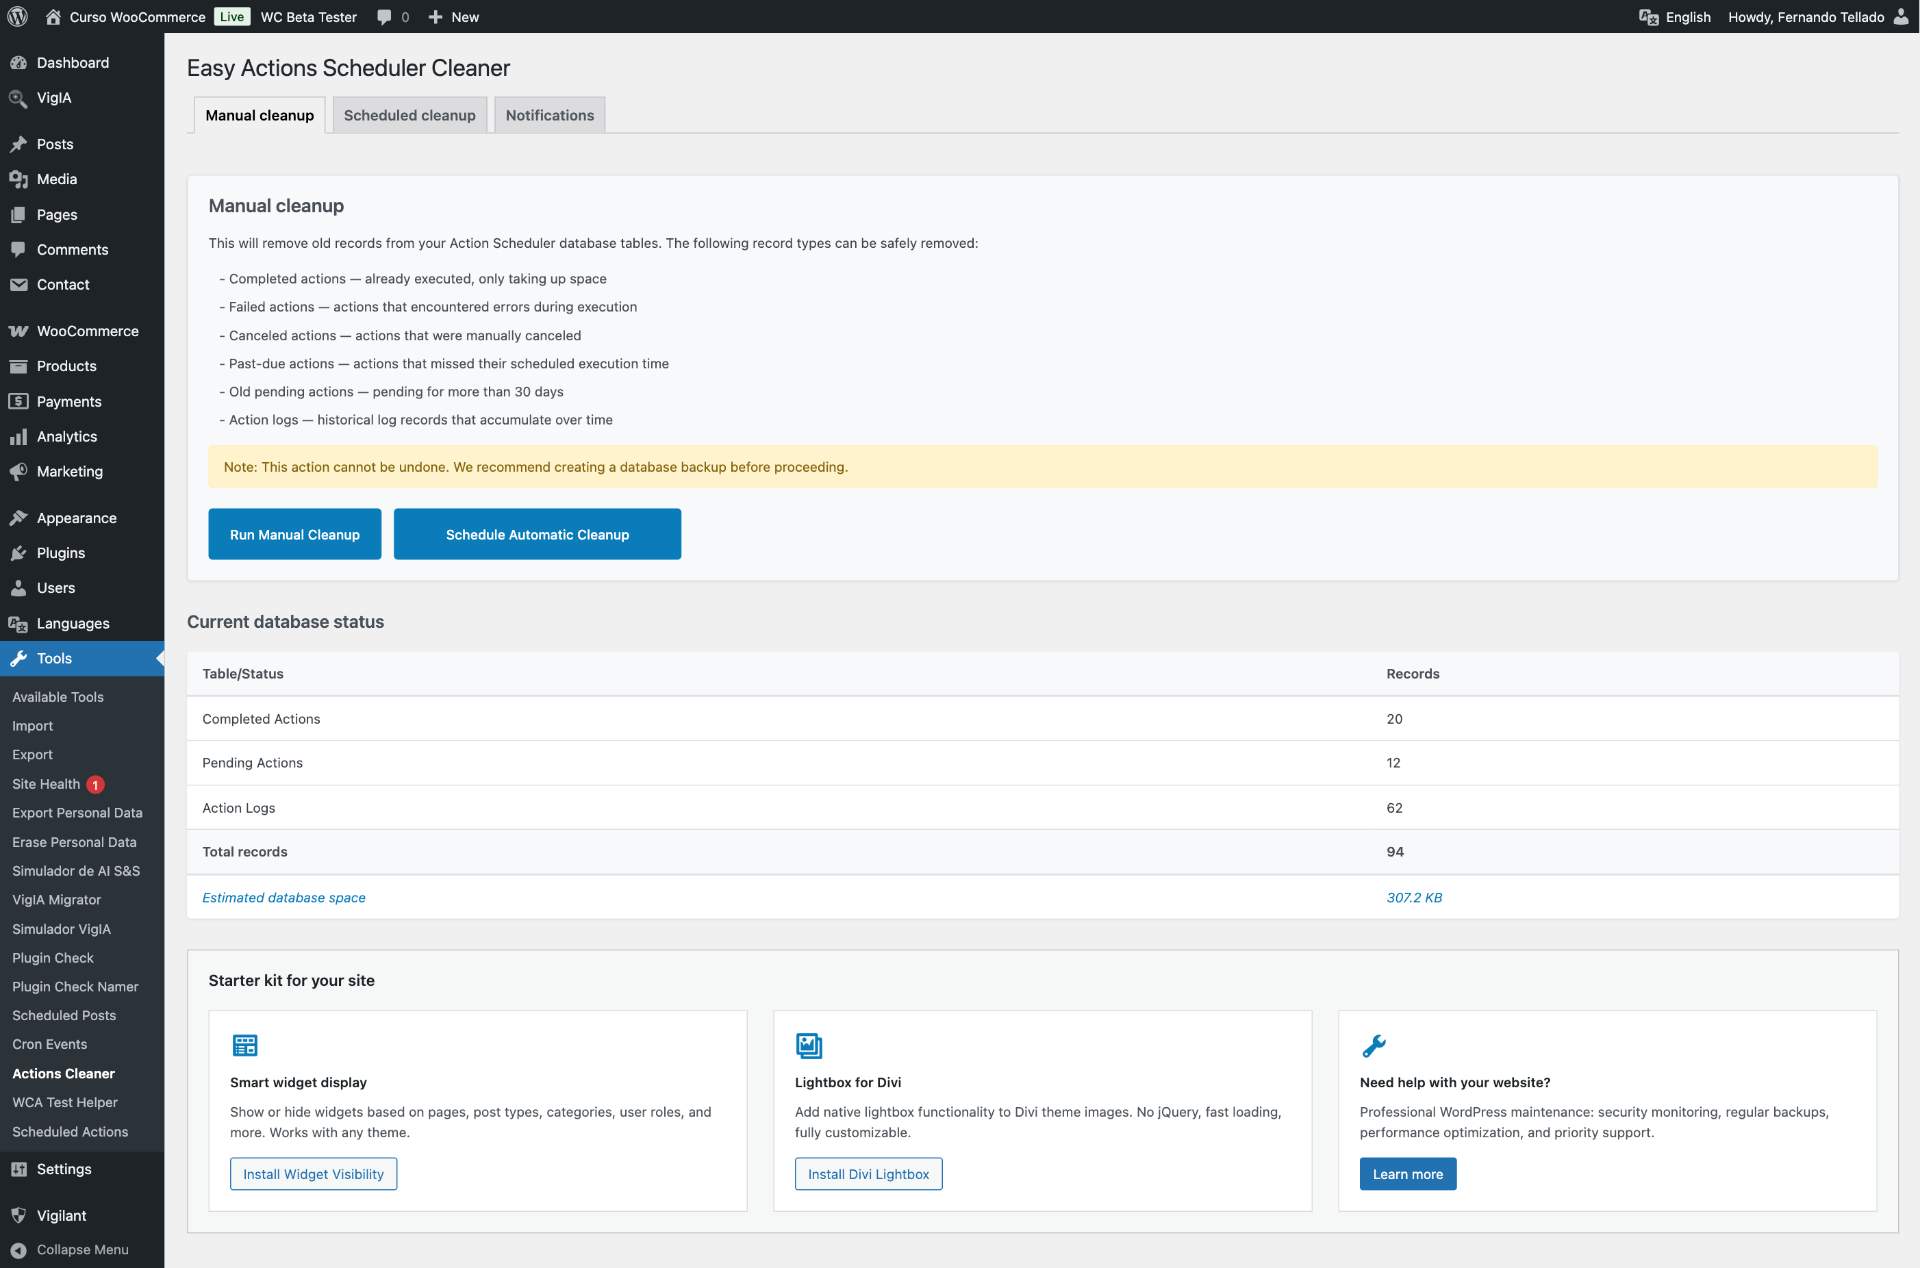1920x1268 pixels.
Task: Open comments bubble icon in admin bar
Action: click(x=385, y=17)
